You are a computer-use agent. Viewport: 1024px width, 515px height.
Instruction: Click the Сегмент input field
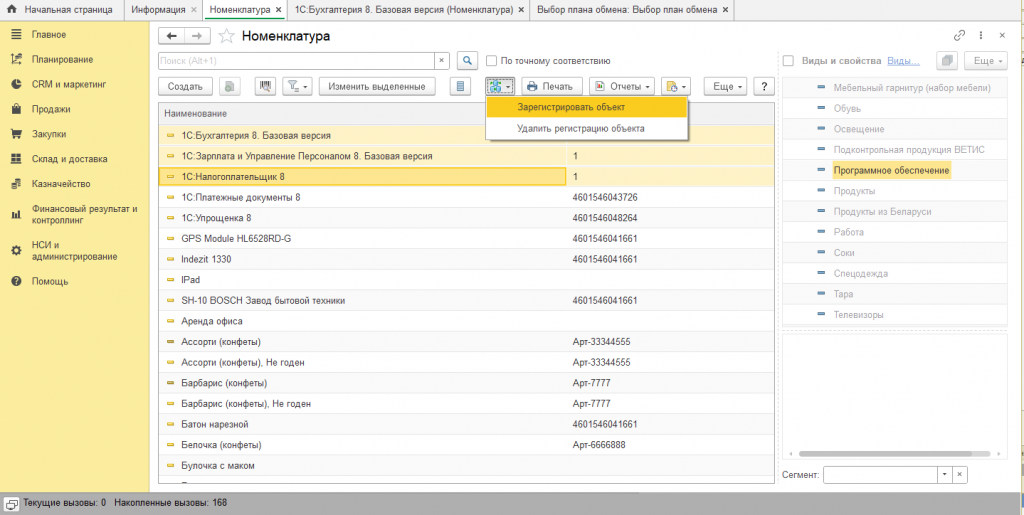[880, 475]
